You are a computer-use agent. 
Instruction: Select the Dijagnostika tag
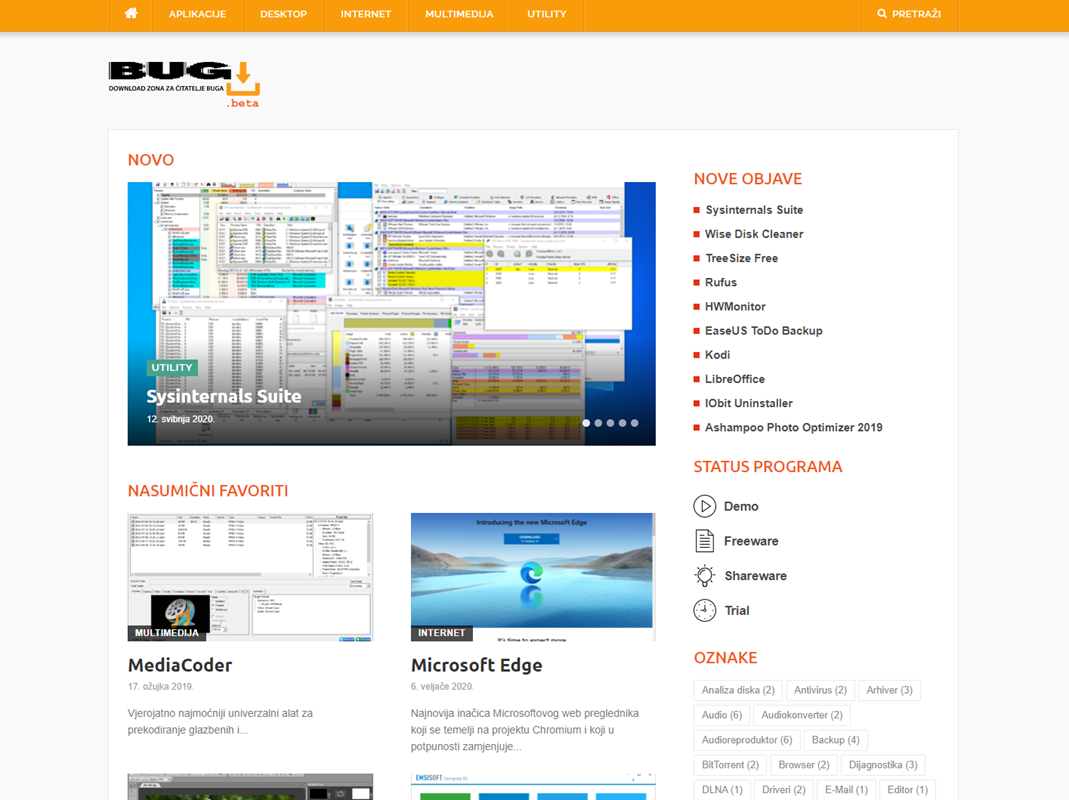tap(883, 765)
